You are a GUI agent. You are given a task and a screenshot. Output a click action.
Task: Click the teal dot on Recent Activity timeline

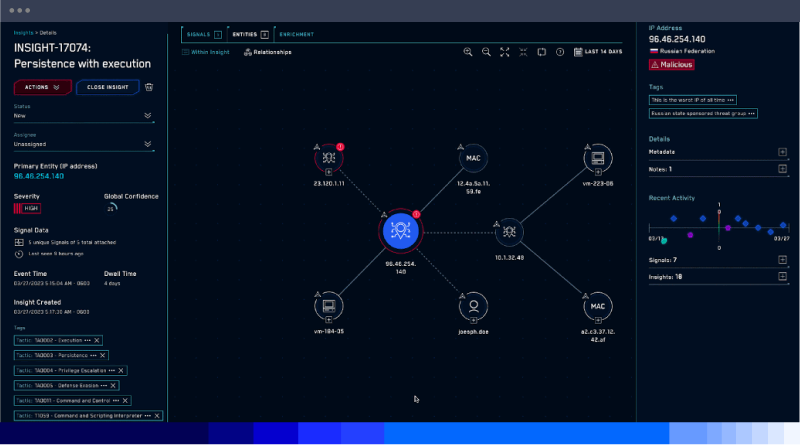tap(663, 240)
